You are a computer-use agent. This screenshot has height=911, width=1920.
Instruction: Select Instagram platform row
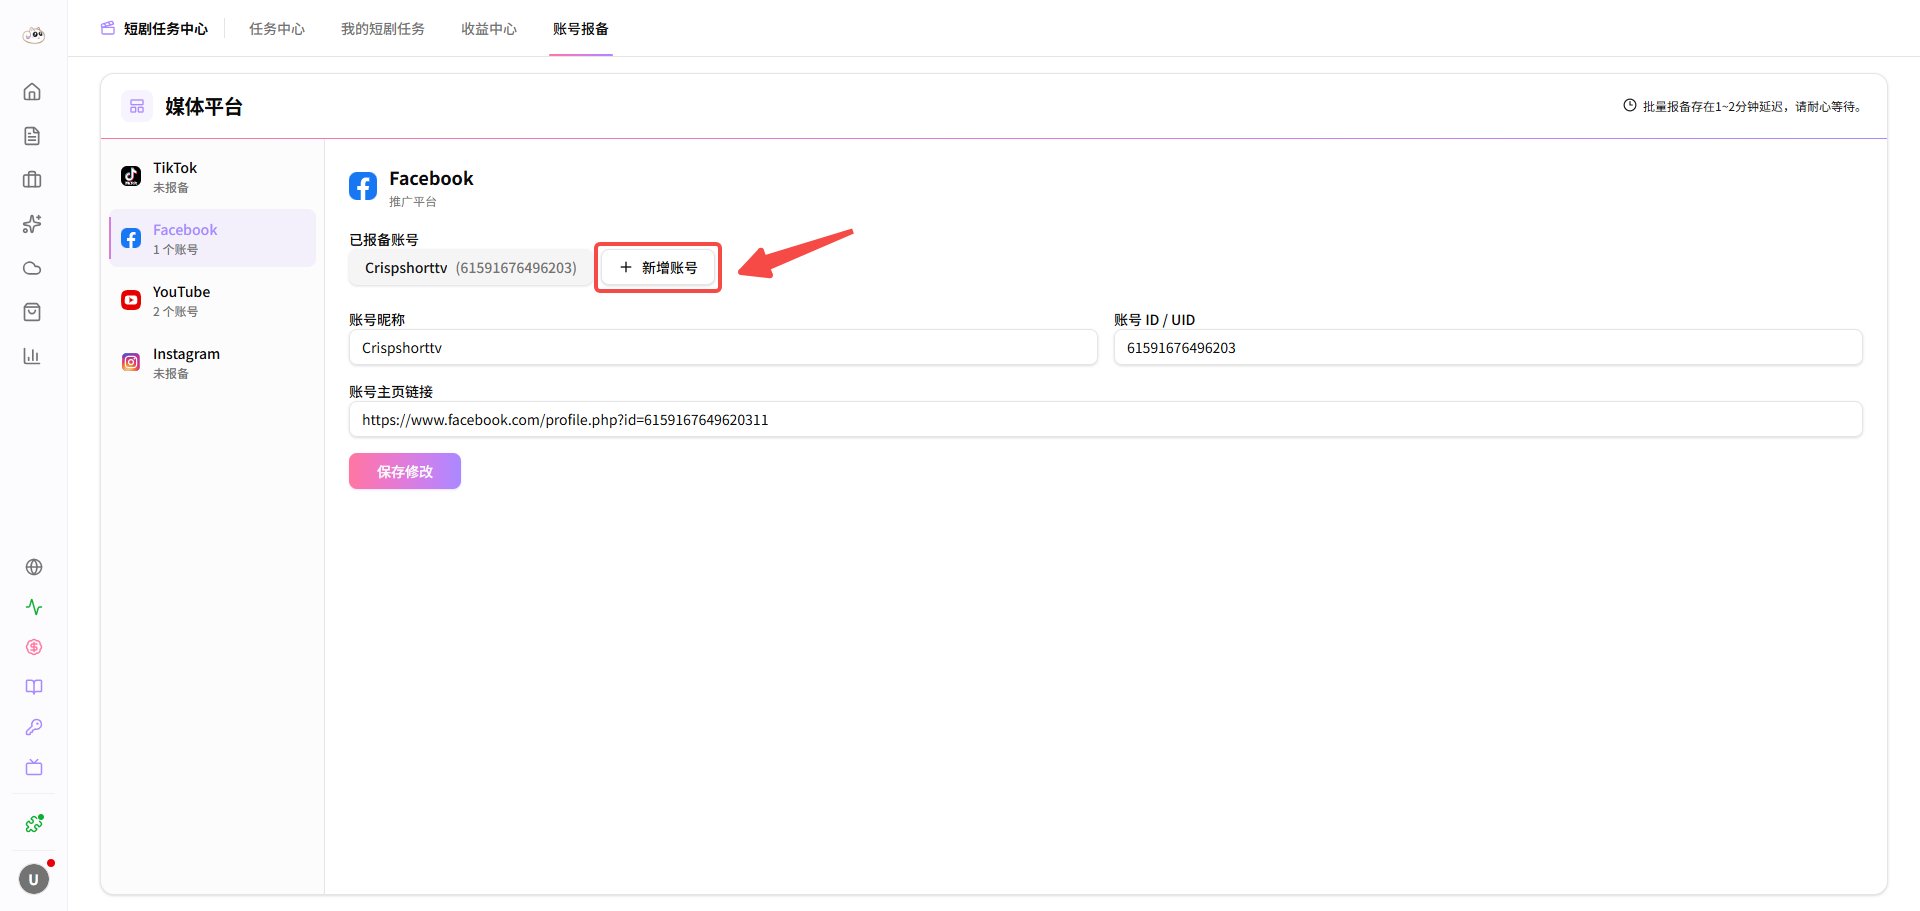[x=213, y=362]
